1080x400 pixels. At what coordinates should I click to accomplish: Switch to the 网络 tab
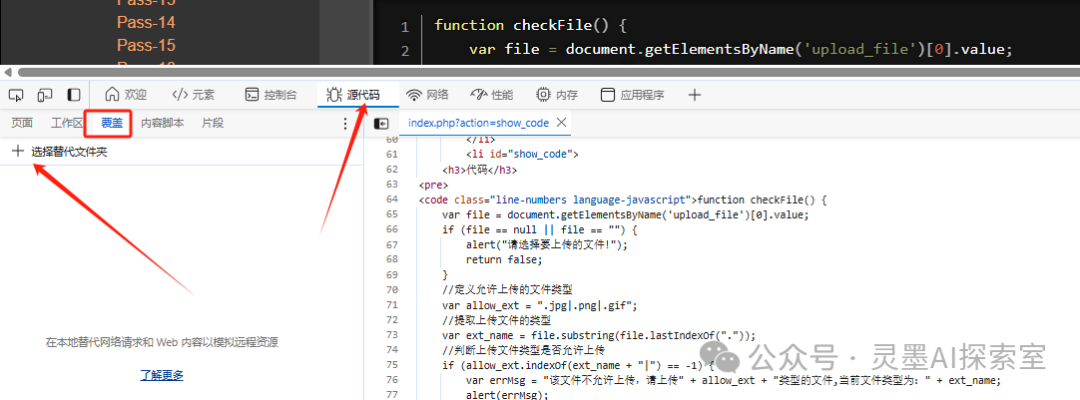[428, 95]
